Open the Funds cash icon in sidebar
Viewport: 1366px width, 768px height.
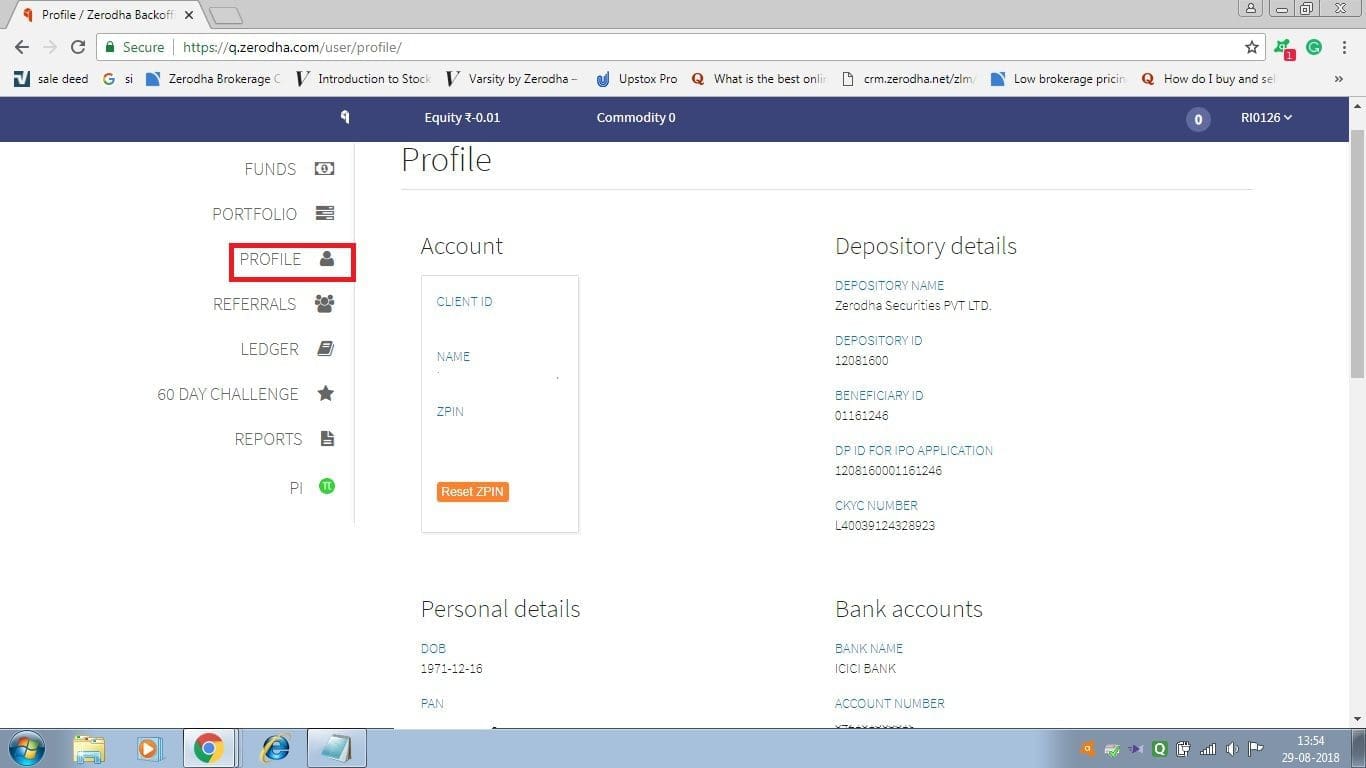(324, 169)
